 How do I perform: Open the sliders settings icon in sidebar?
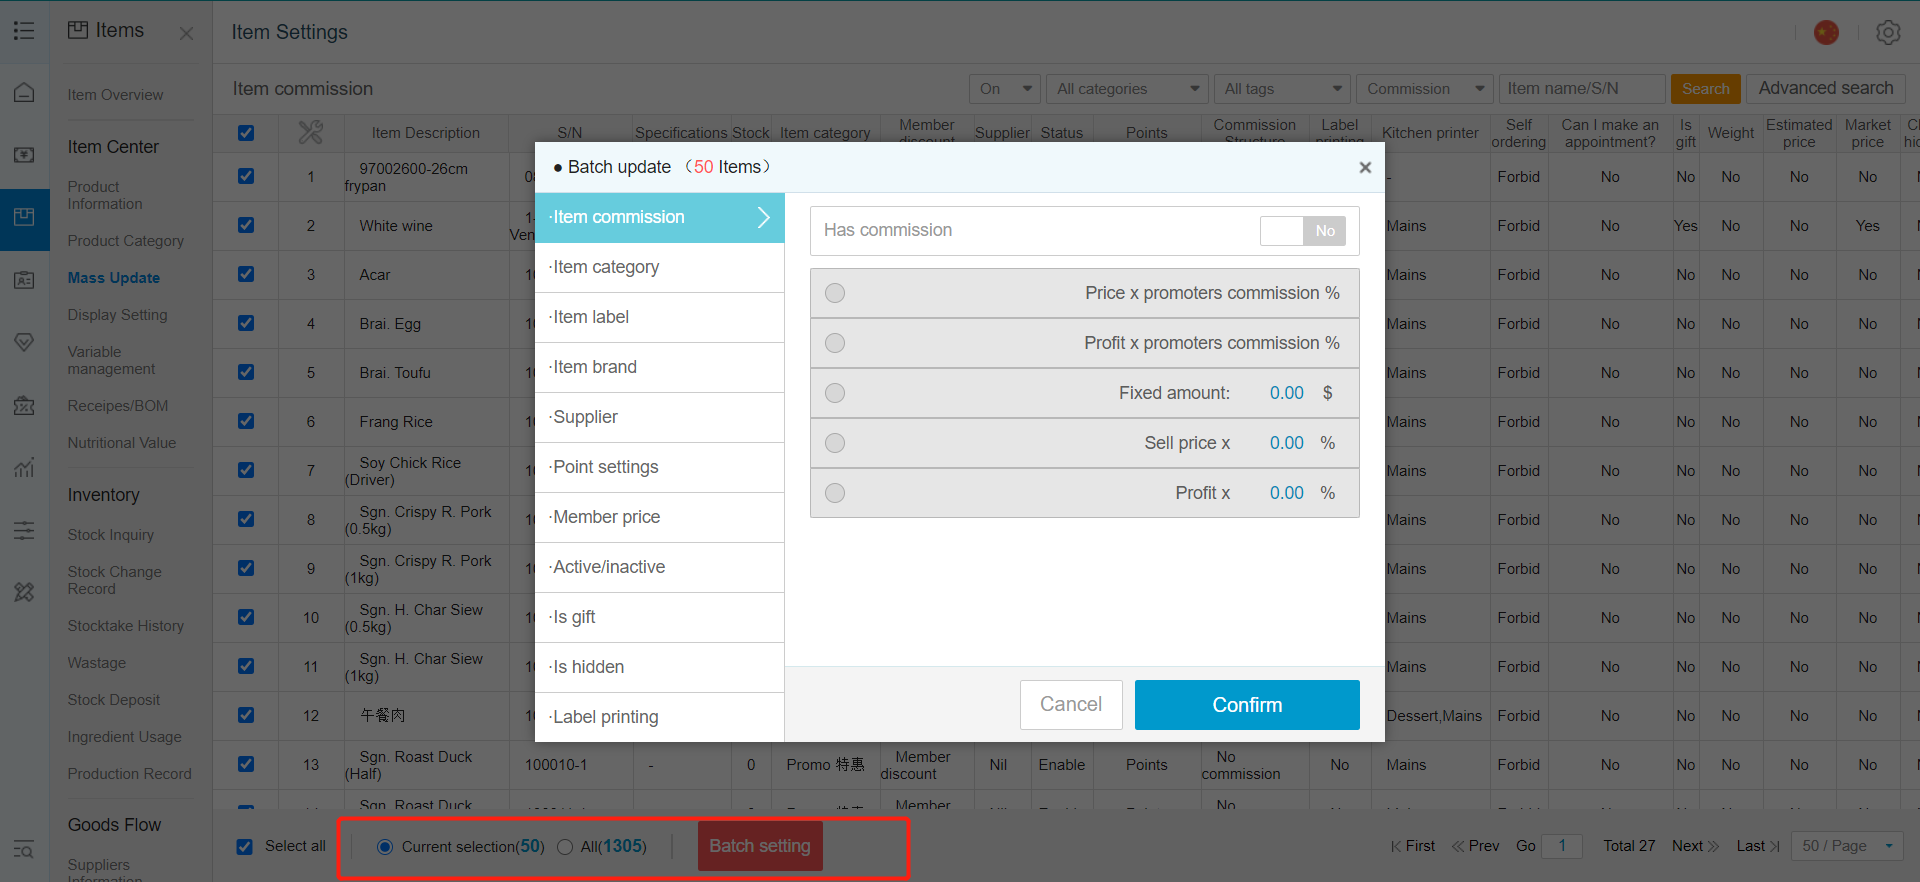point(24,530)
